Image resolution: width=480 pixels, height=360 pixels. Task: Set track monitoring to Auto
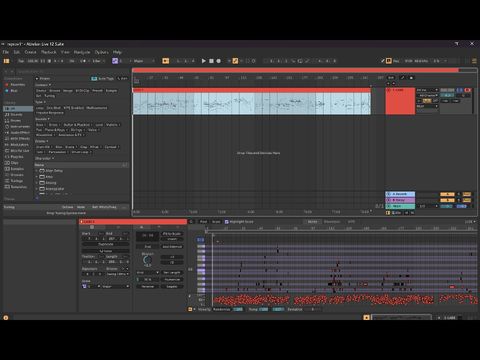[x=427, y=101]
